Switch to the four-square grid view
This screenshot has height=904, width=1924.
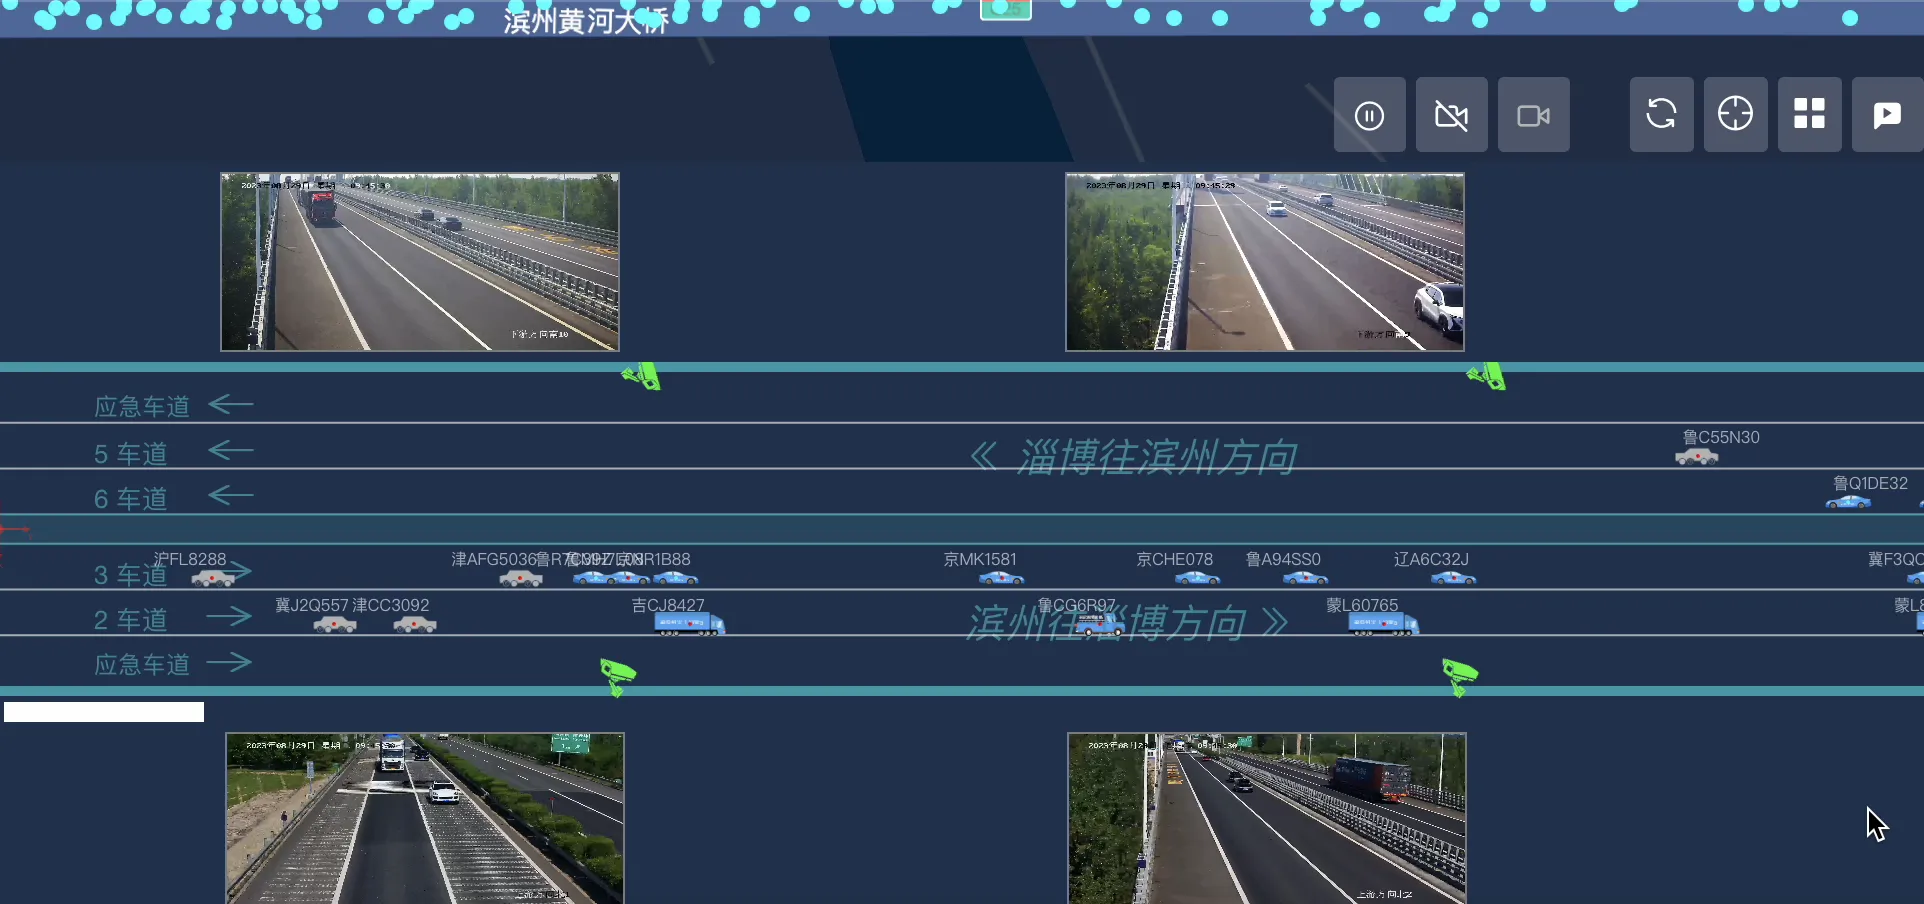[1809, 114]
